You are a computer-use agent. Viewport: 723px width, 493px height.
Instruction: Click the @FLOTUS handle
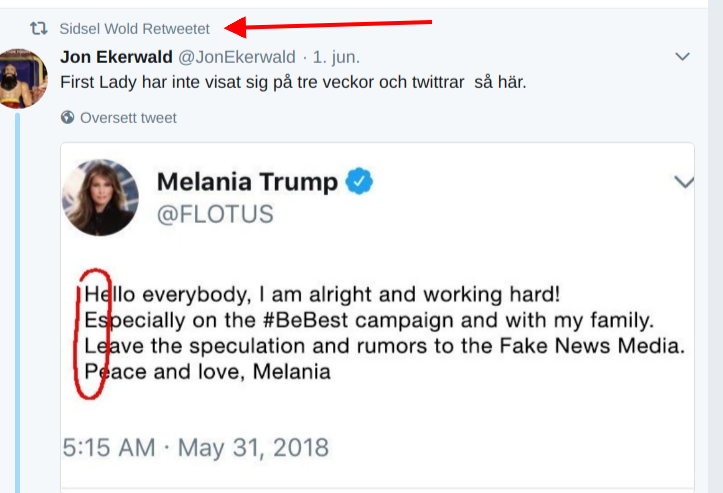point(215,214)
